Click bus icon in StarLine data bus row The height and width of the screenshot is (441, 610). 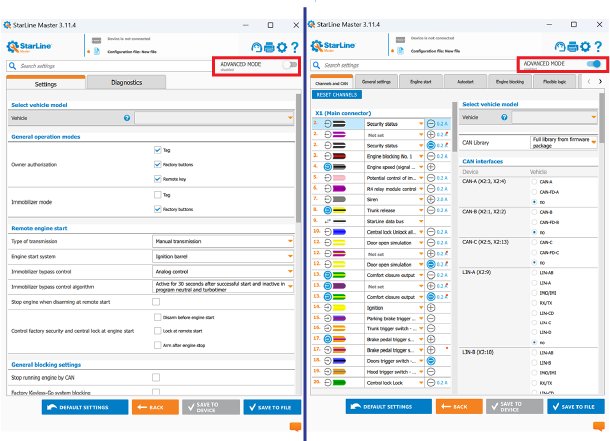[x=328, y=221]
